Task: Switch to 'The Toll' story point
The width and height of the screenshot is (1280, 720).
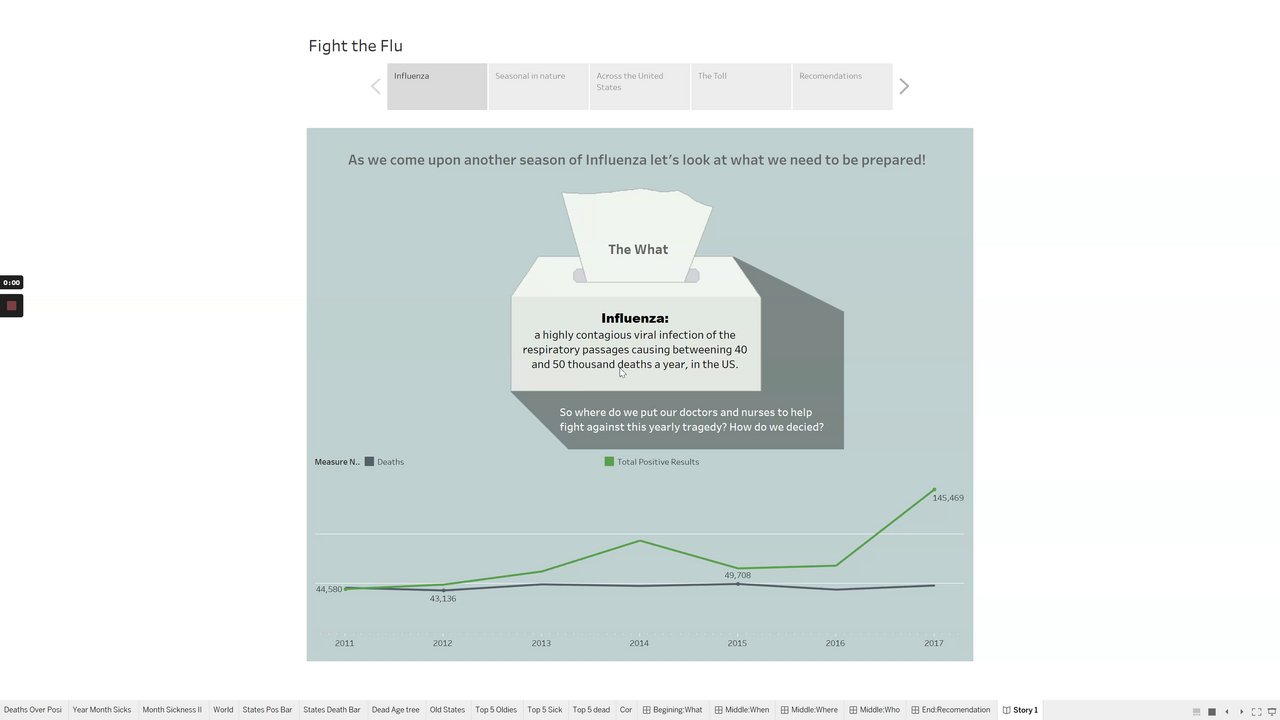Action: (x=740, y=87)
